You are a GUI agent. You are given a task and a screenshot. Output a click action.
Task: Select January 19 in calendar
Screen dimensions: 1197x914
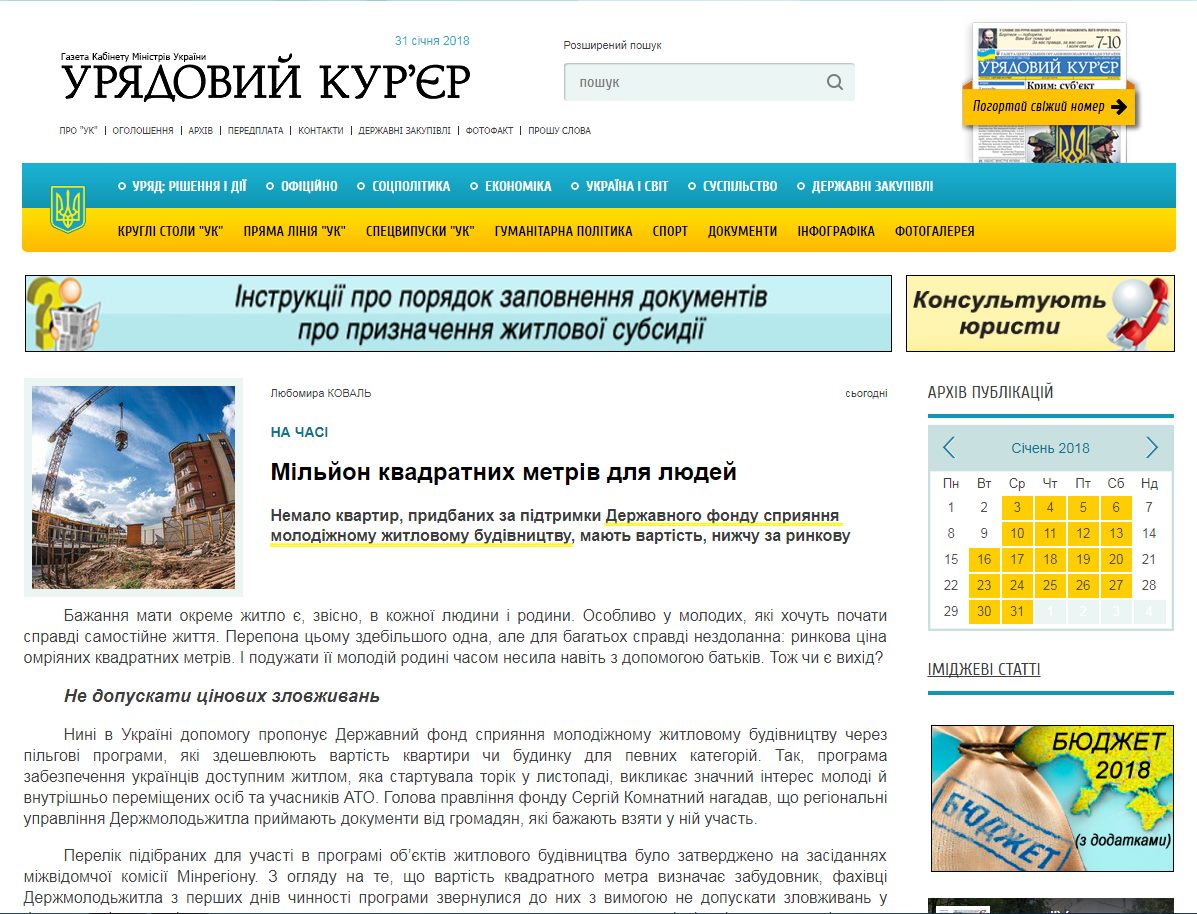tap(1083, 560)
